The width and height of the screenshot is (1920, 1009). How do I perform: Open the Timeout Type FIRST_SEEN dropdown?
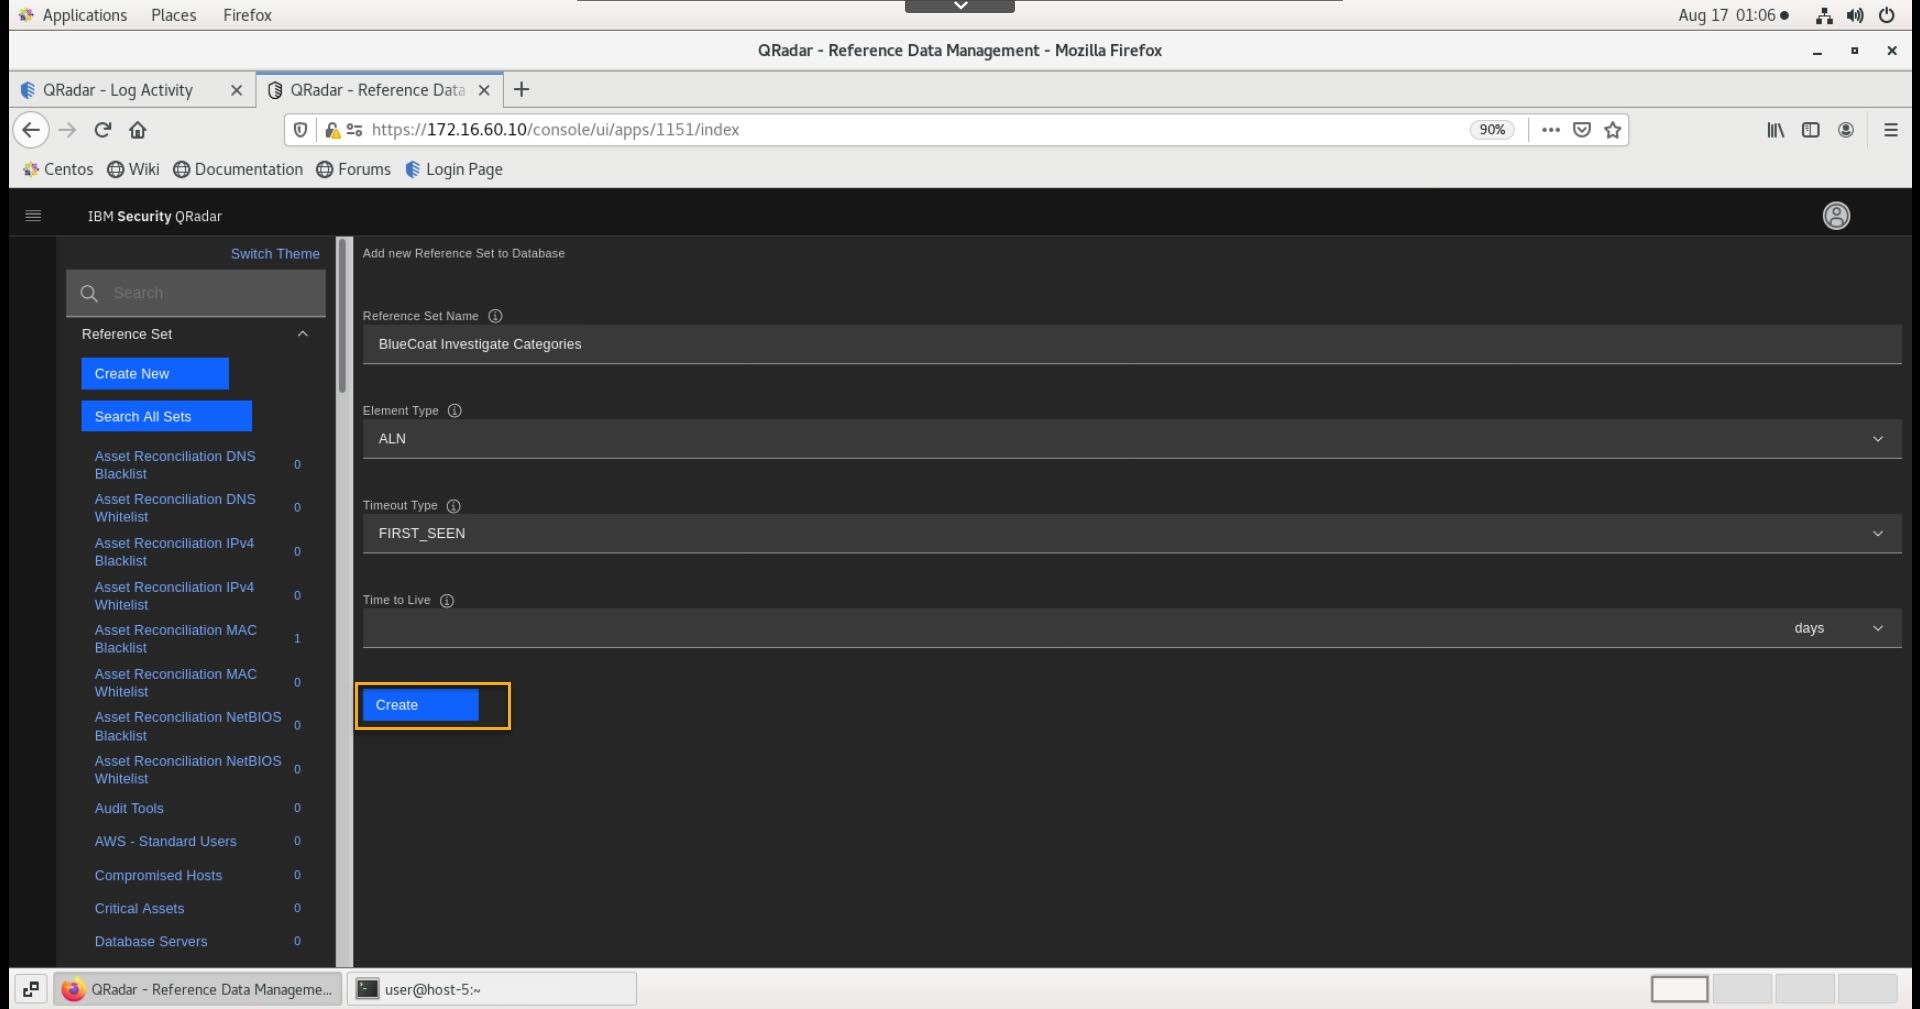point(1132,534)
